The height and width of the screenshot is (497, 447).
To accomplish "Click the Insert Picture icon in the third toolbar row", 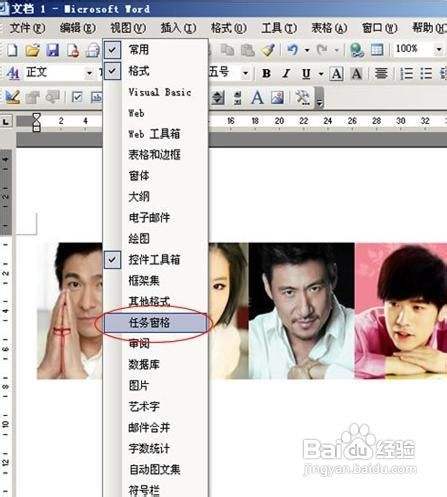I will (277, 98).
